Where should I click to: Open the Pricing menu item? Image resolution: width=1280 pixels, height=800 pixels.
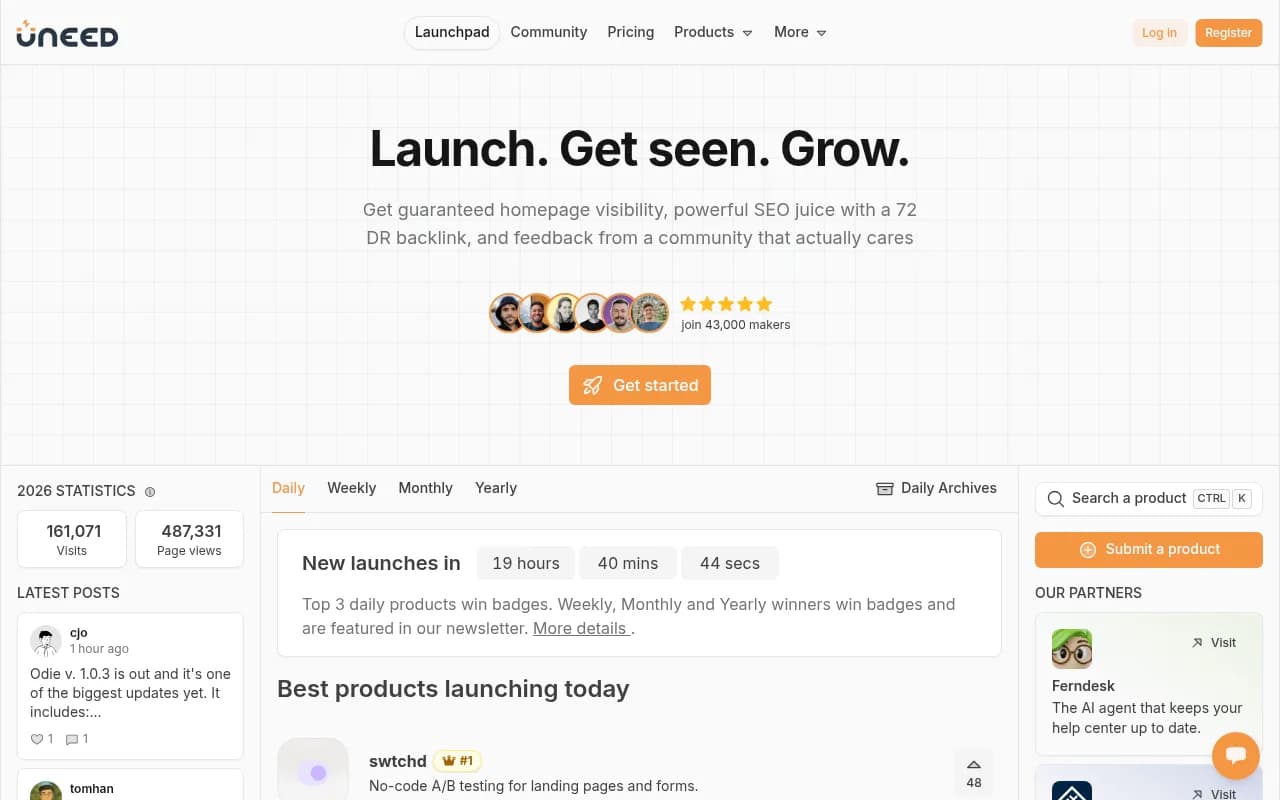click(x=630, y=32)
